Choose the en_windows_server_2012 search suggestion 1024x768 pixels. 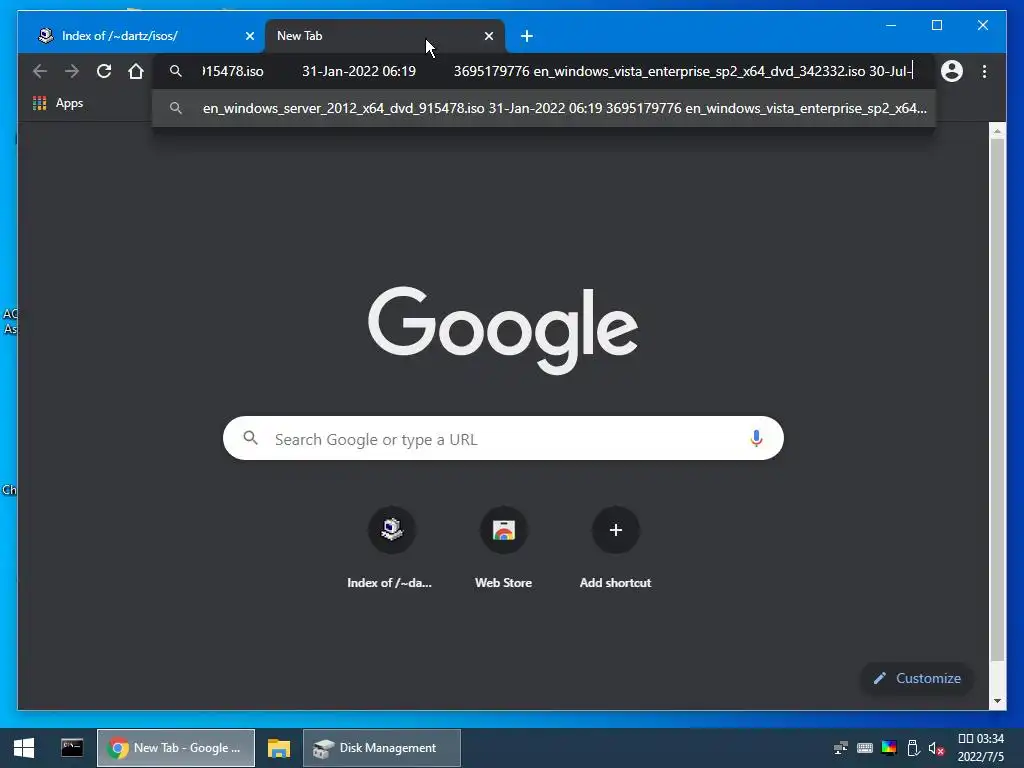click(x=544, y=108)
